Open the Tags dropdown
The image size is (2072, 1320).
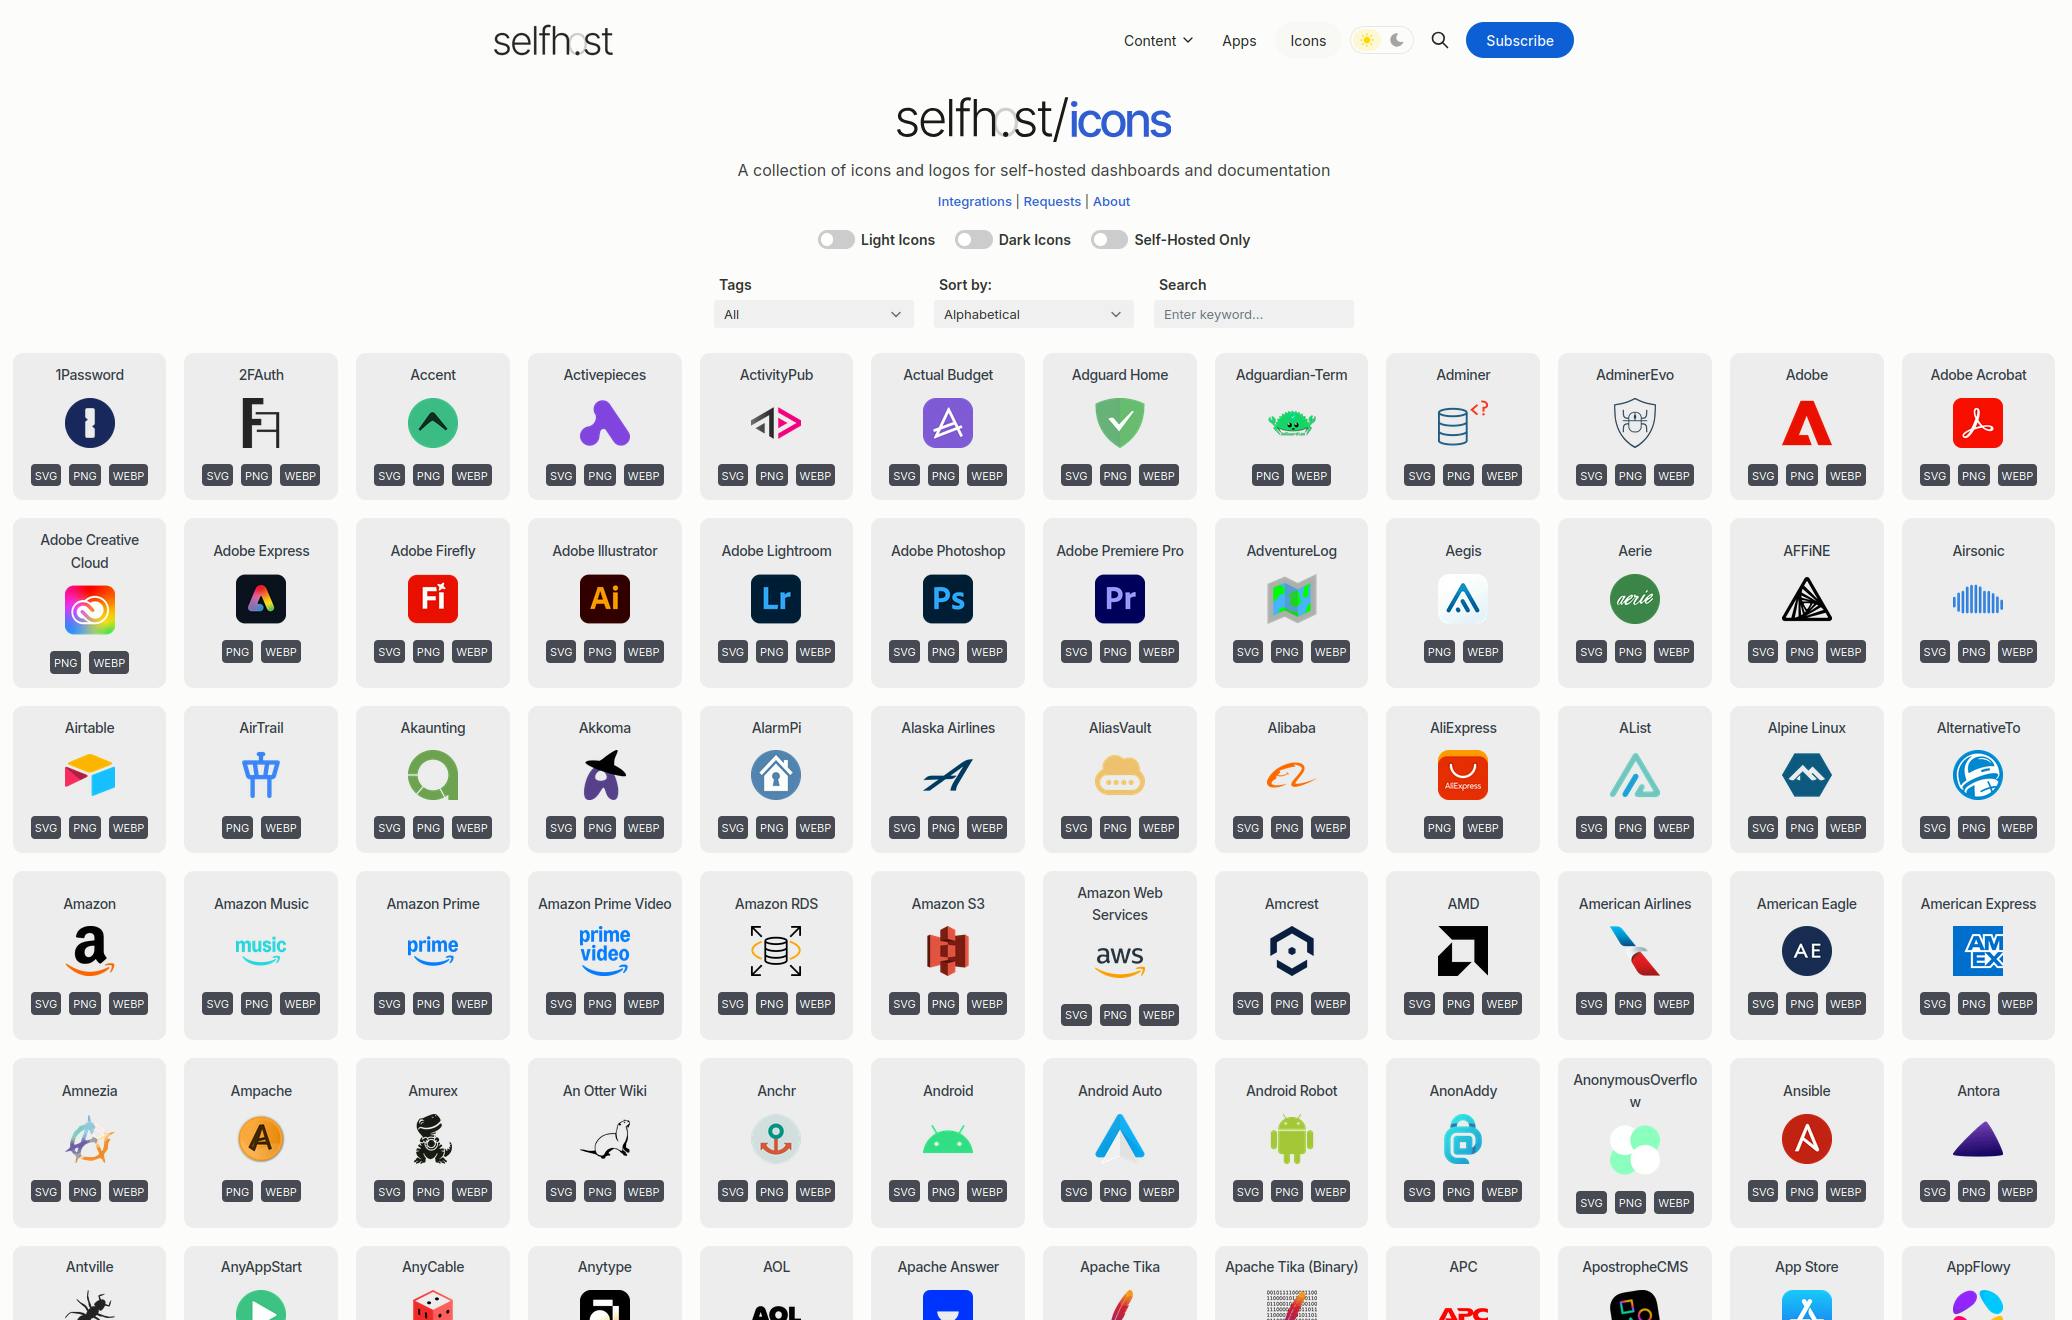click(813, 314)
